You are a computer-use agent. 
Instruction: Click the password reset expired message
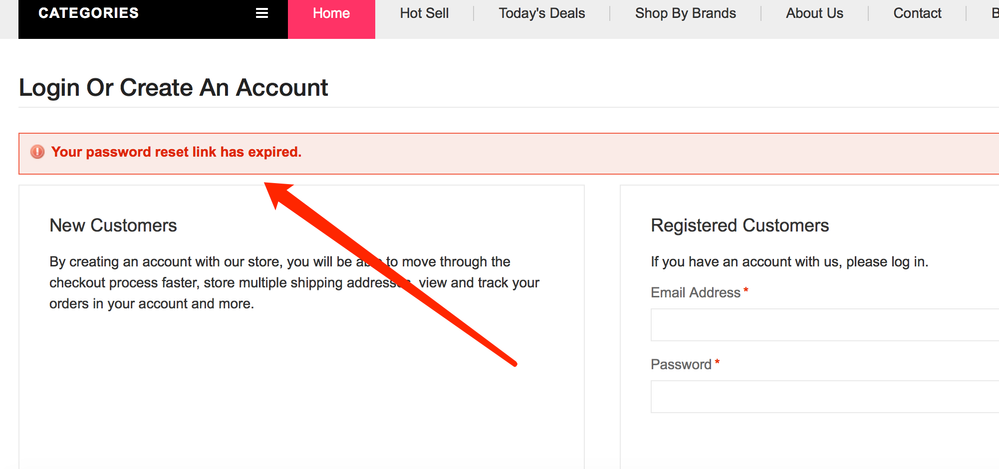(176, 152)
